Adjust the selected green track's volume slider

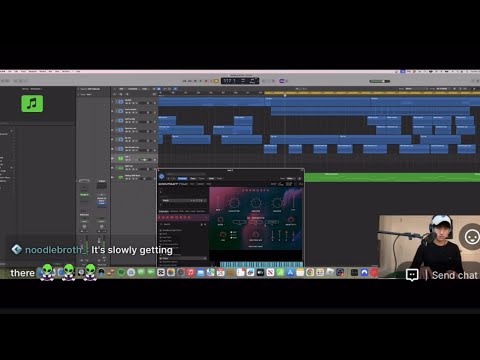click(145, 160)
